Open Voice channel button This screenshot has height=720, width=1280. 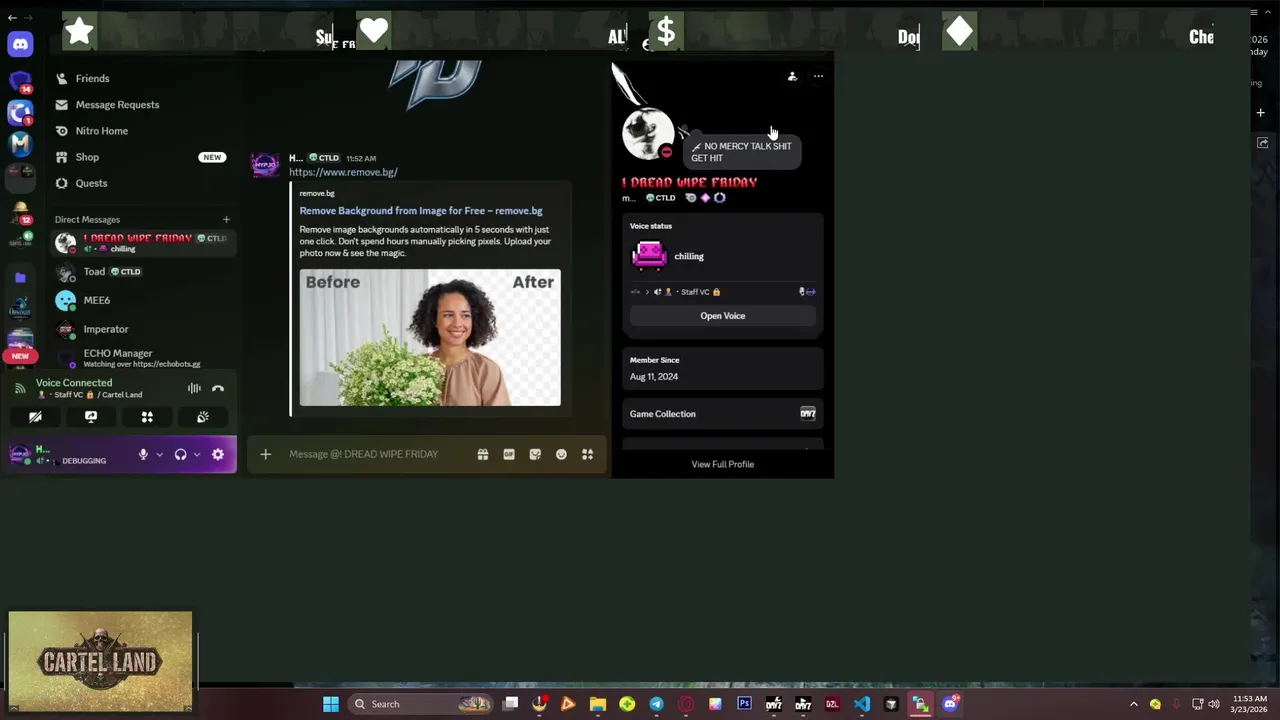pyautogui.click(x=722, y=316)
